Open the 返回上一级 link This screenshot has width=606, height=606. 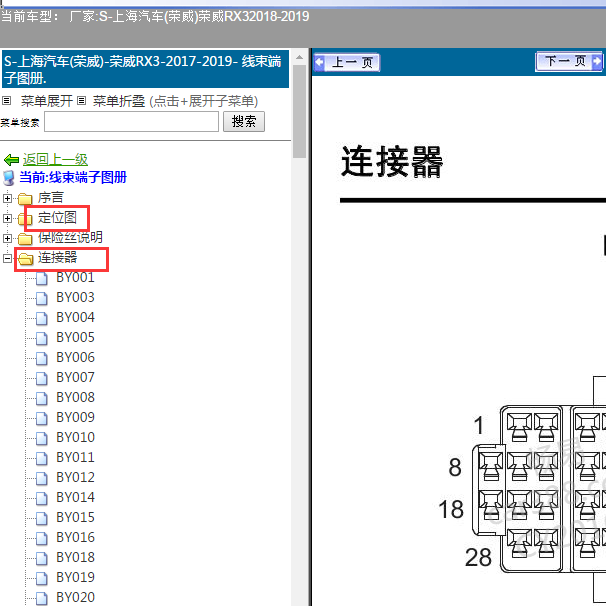point(55,159)
